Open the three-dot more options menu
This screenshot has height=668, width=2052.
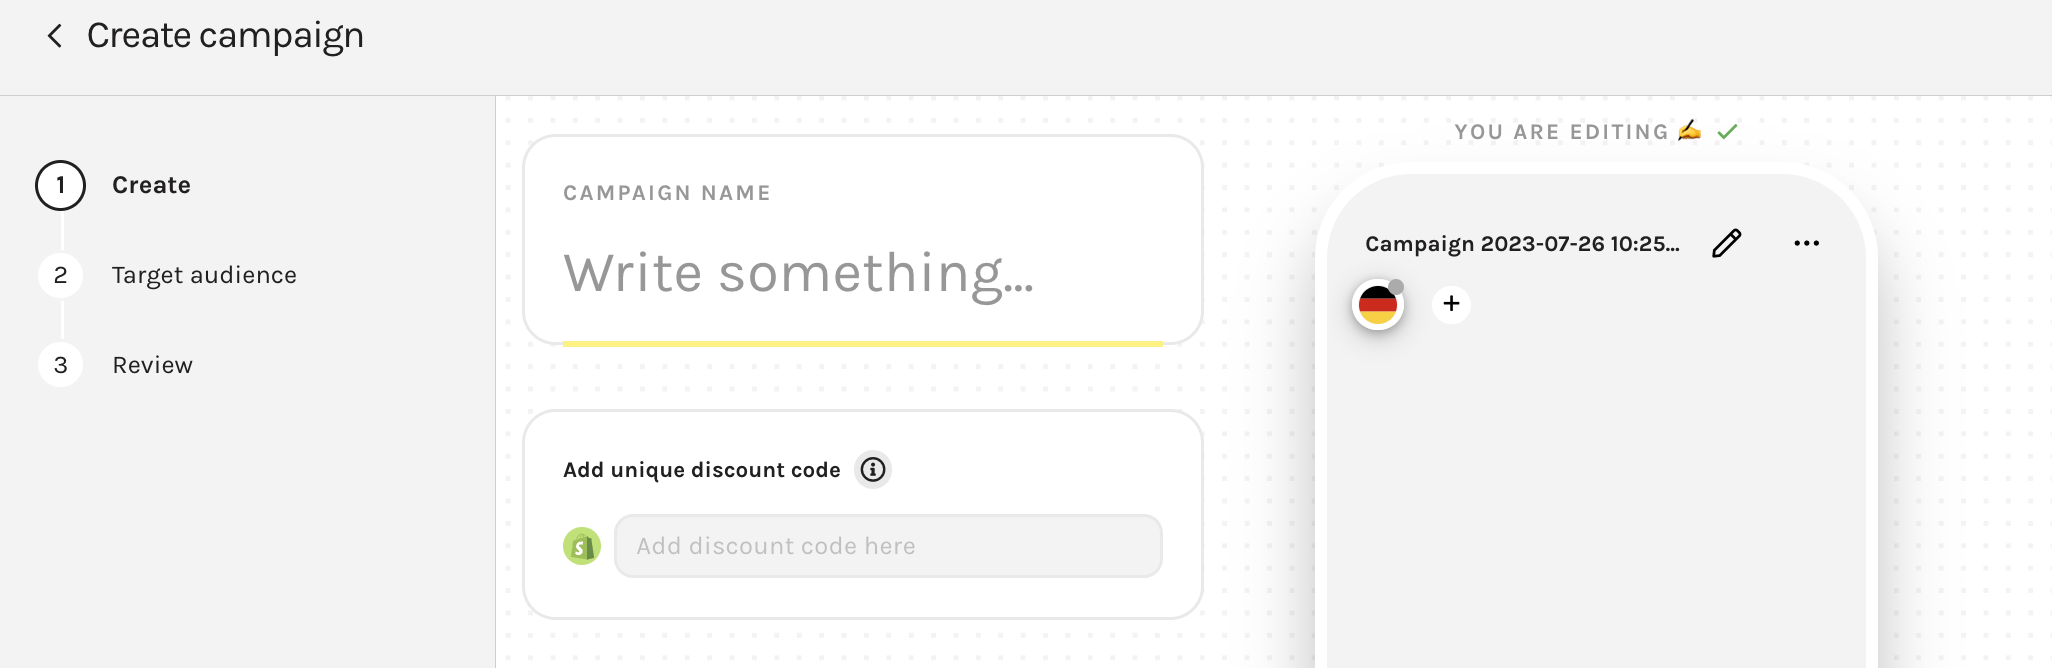tap(1806, 243)
